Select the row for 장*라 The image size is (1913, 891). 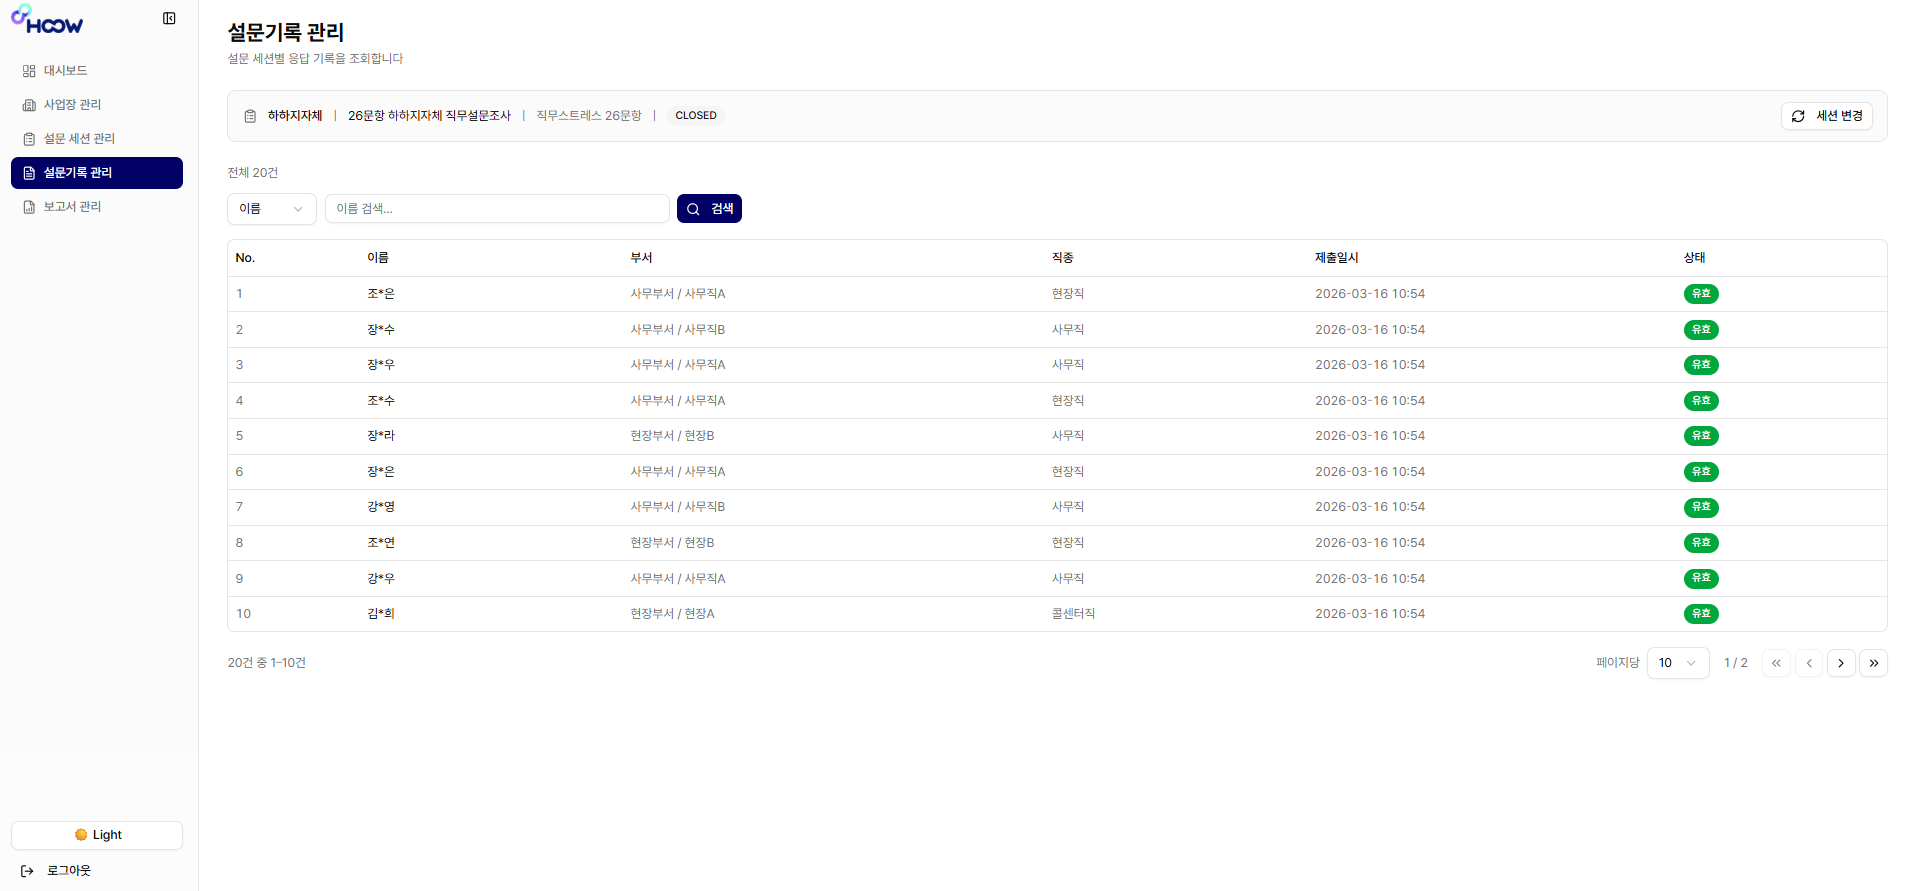(x=1057, y=436)
